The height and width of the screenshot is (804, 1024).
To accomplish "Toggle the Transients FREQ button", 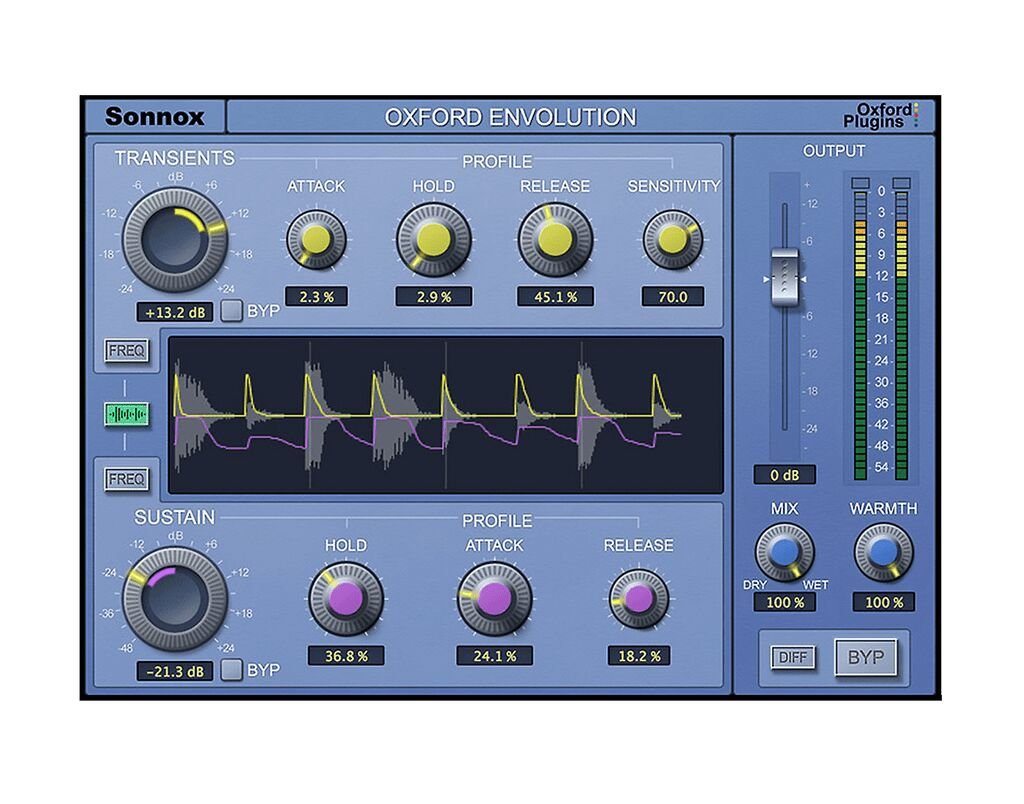I will (x=127, y=351).
